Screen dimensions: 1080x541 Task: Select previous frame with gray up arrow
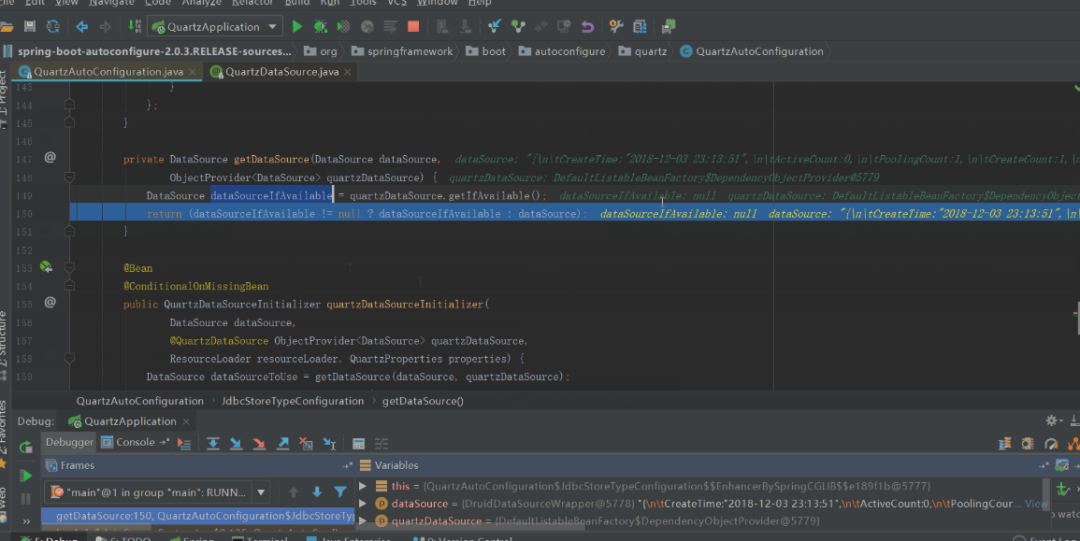pos(293,492)
